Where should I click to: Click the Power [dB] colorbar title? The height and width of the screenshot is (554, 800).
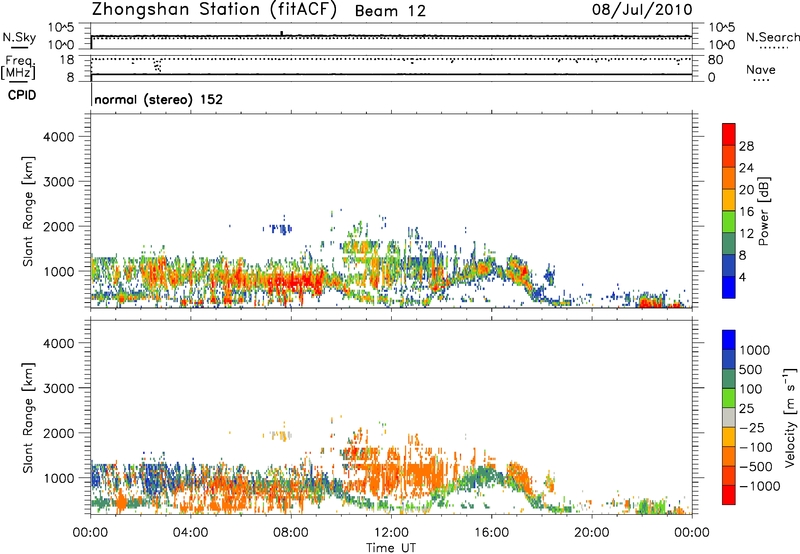point(763,211)
